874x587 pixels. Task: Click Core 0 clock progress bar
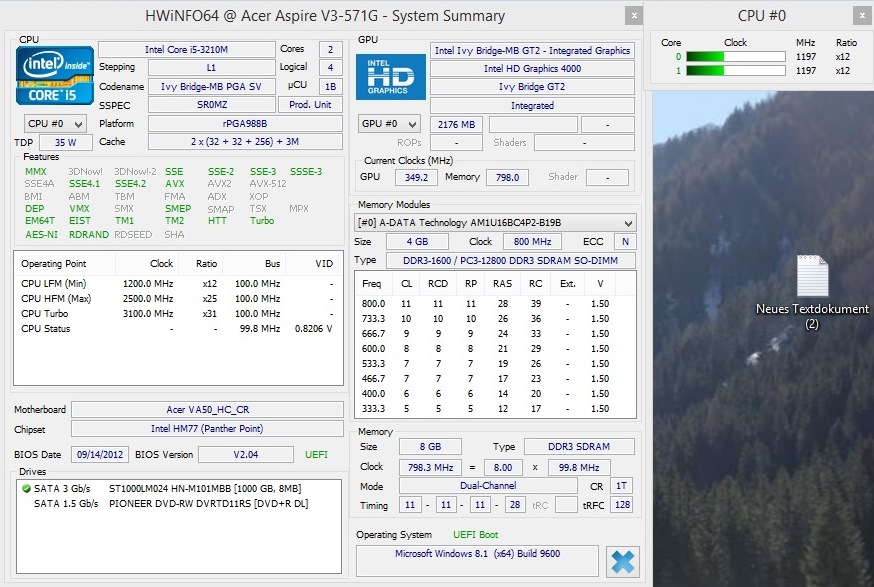tap(736, 56)
